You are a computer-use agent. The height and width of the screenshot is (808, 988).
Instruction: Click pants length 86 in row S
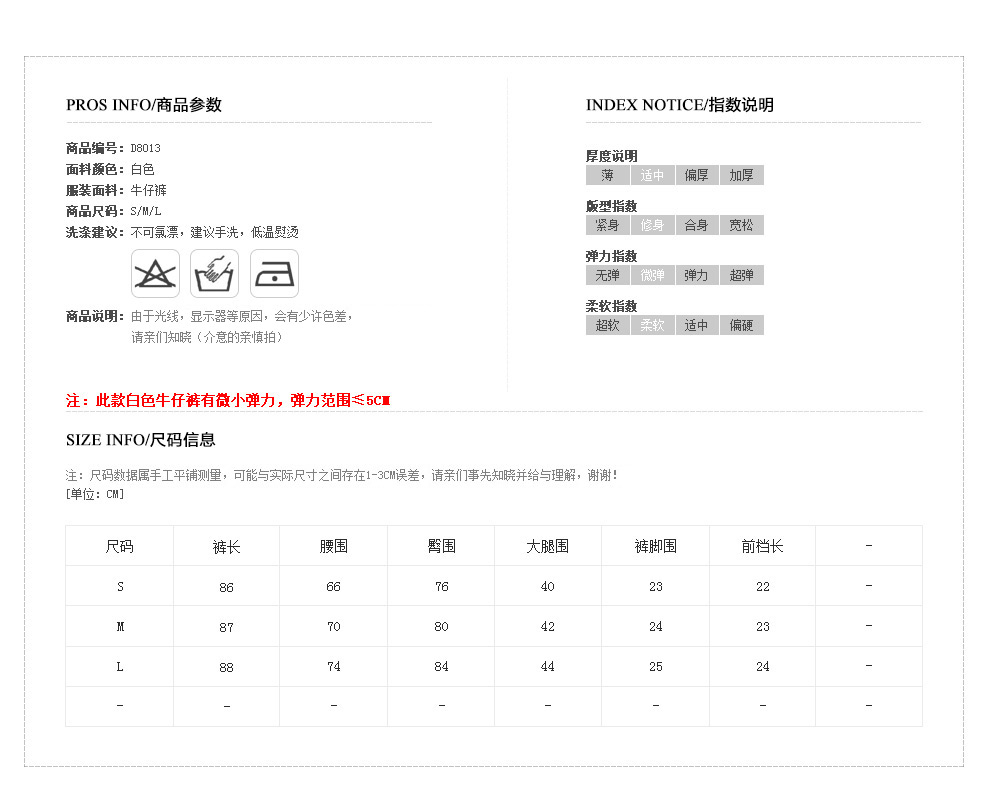pyautogui.click(x=226, y=587)
